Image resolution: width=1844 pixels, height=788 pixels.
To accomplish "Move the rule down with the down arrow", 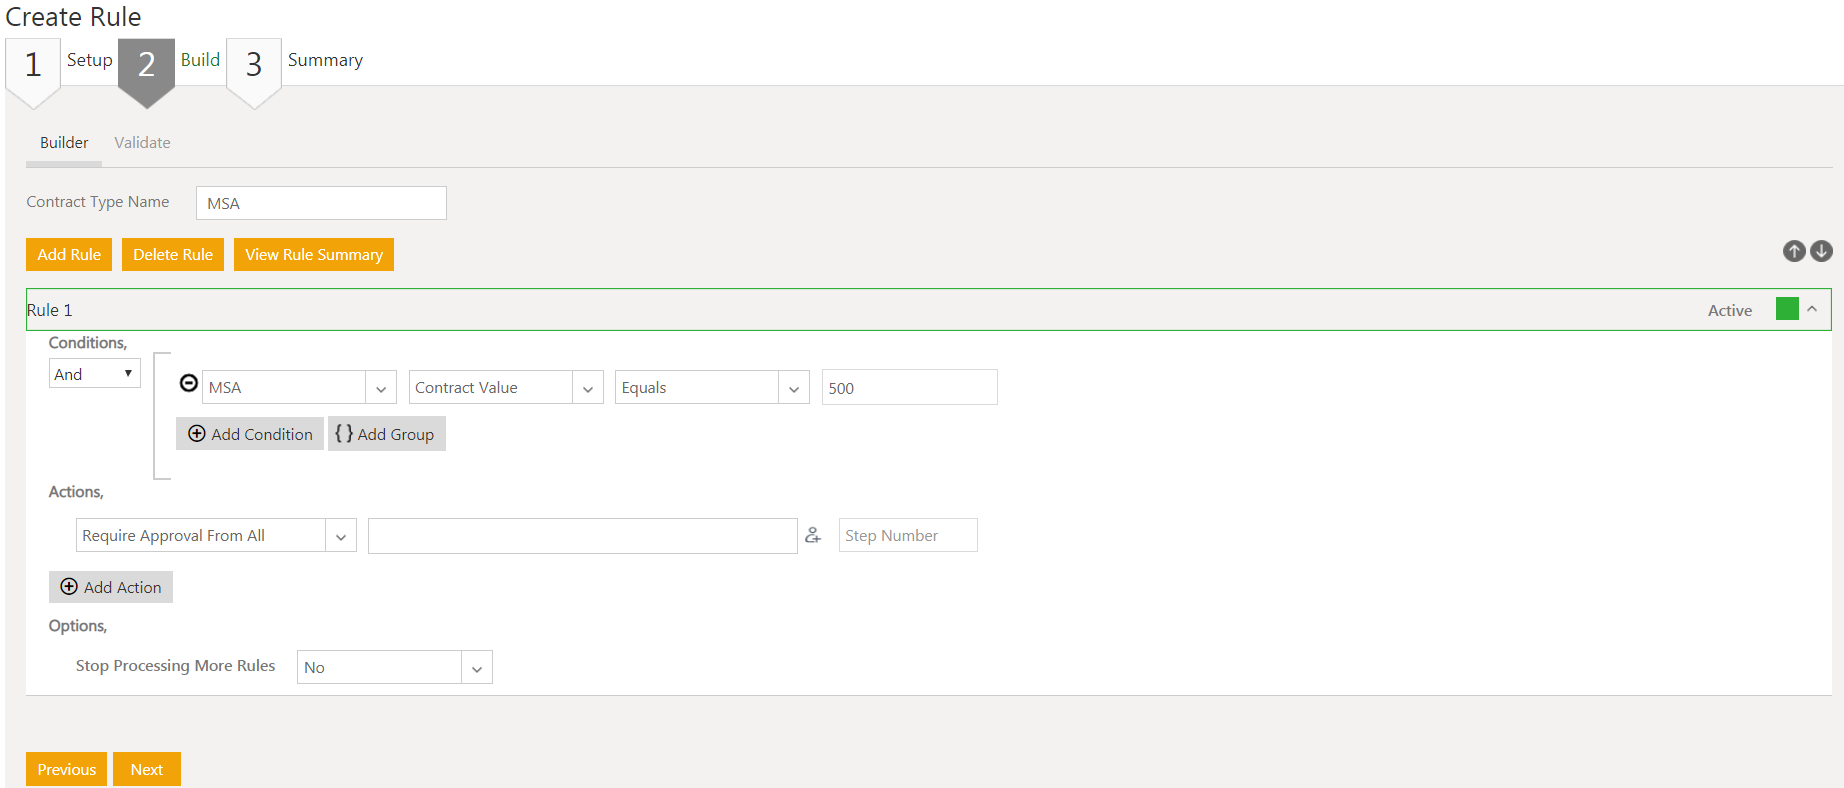I will (1821, 251).
